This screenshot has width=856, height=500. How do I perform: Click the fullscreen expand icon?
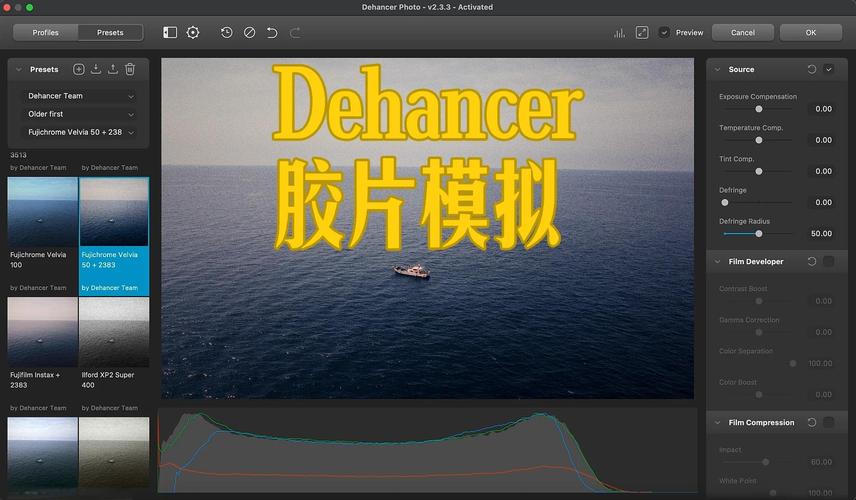pos(641,32)
